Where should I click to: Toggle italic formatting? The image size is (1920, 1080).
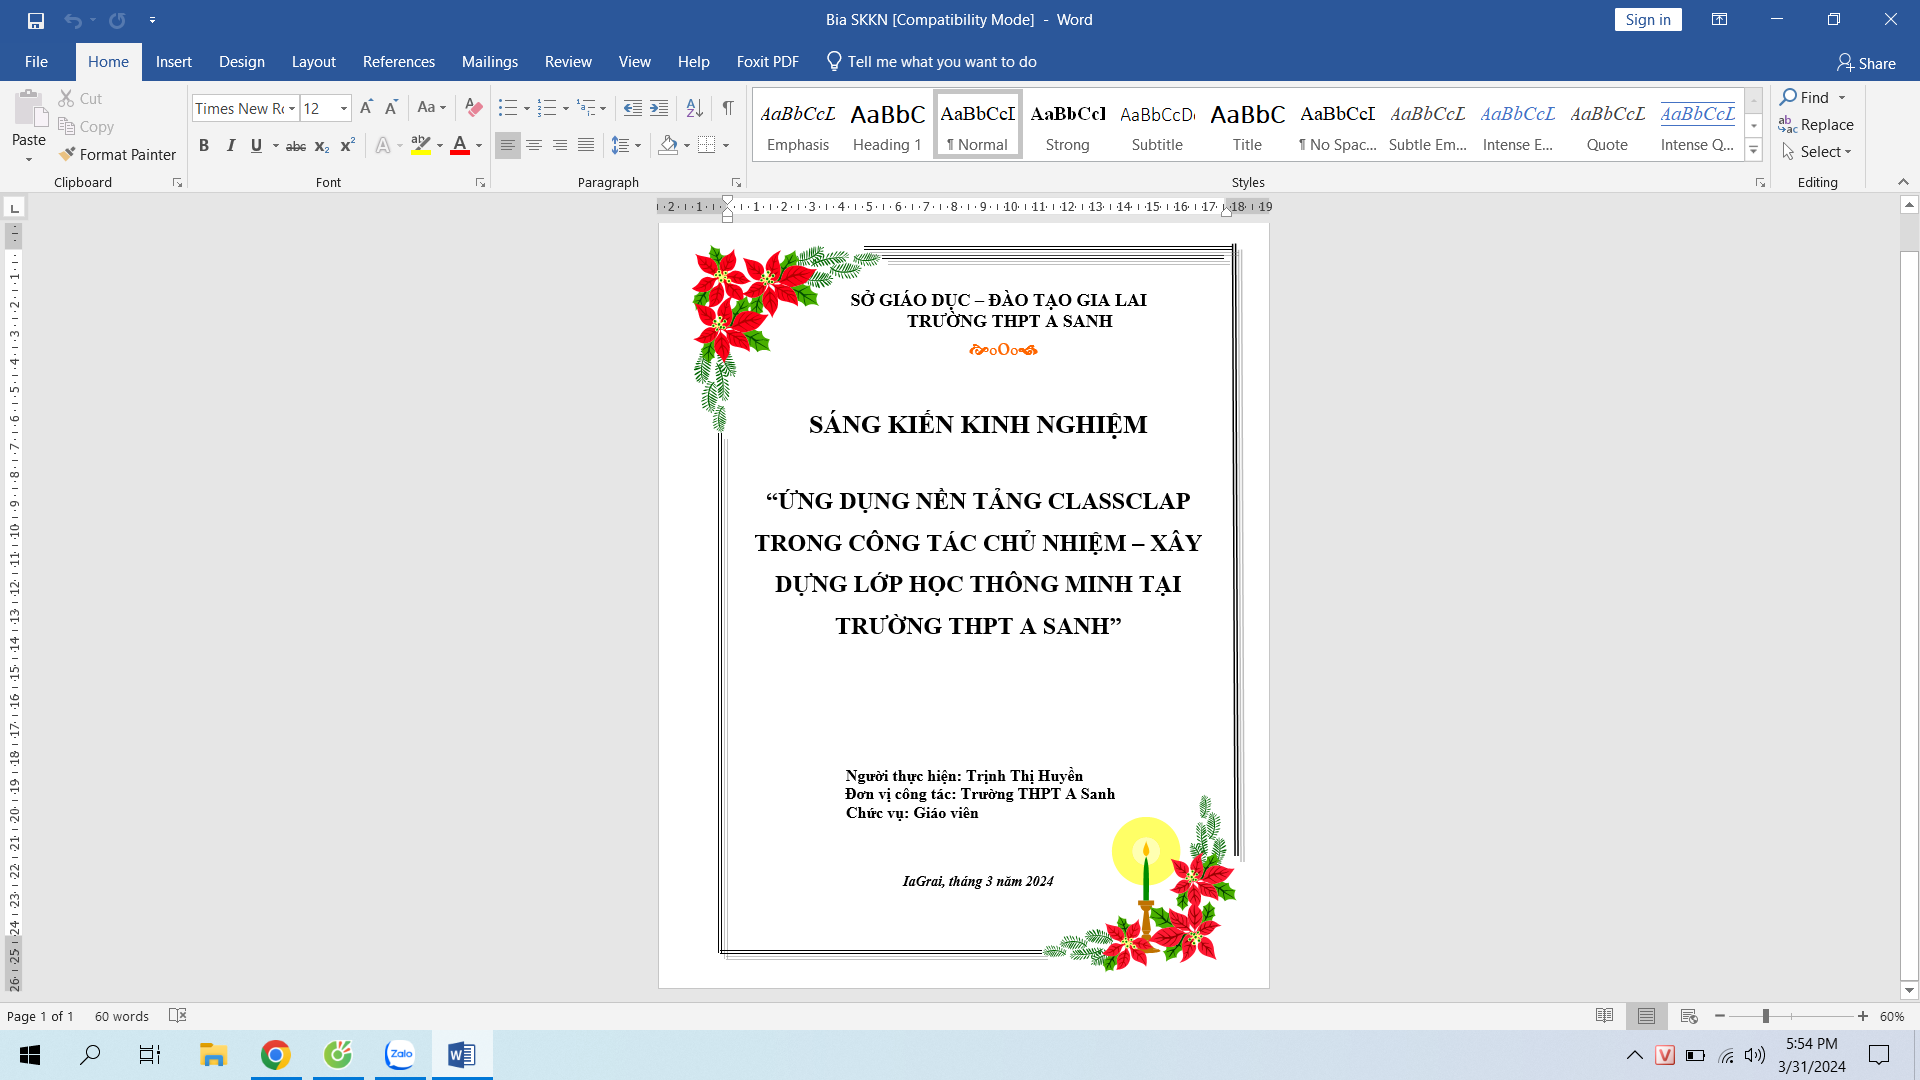(x=230, y=146)
